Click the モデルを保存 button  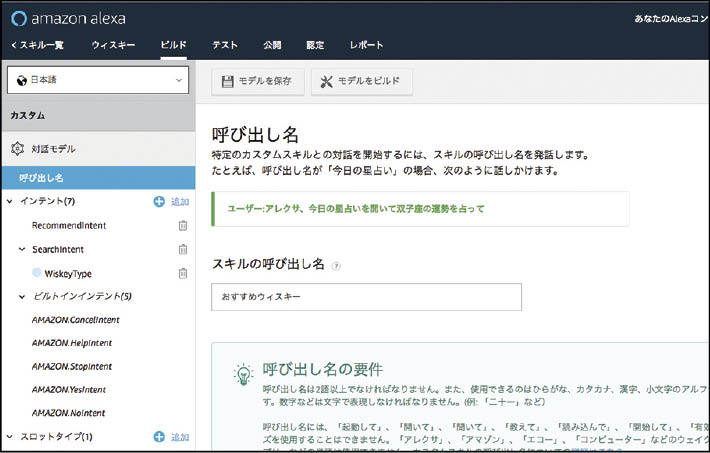[258, 82]
